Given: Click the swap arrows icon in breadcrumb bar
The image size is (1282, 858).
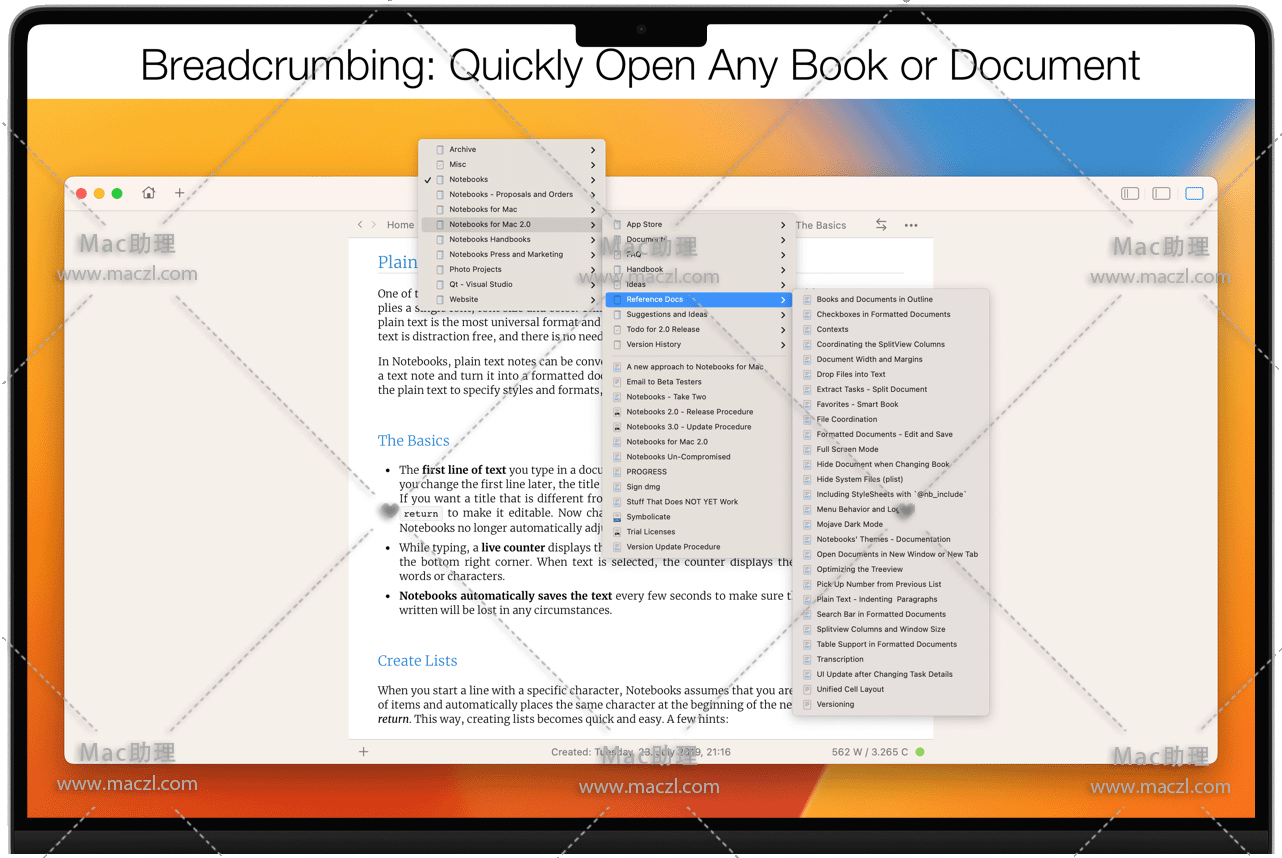Looking at the screenshot, I should tap(881, 225).
